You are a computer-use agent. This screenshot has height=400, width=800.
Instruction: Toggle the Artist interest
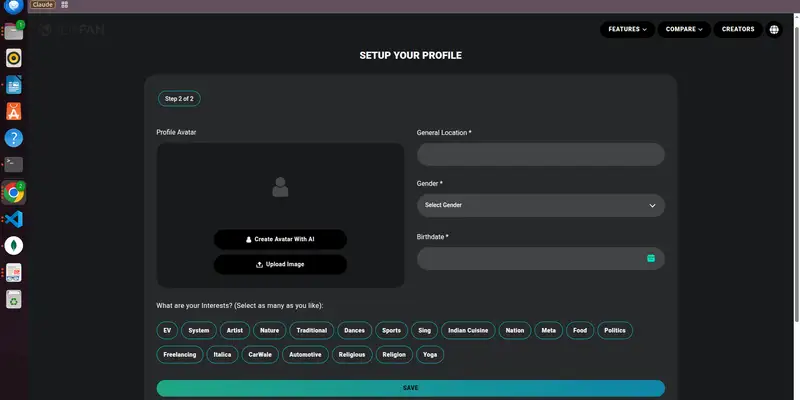235,331
